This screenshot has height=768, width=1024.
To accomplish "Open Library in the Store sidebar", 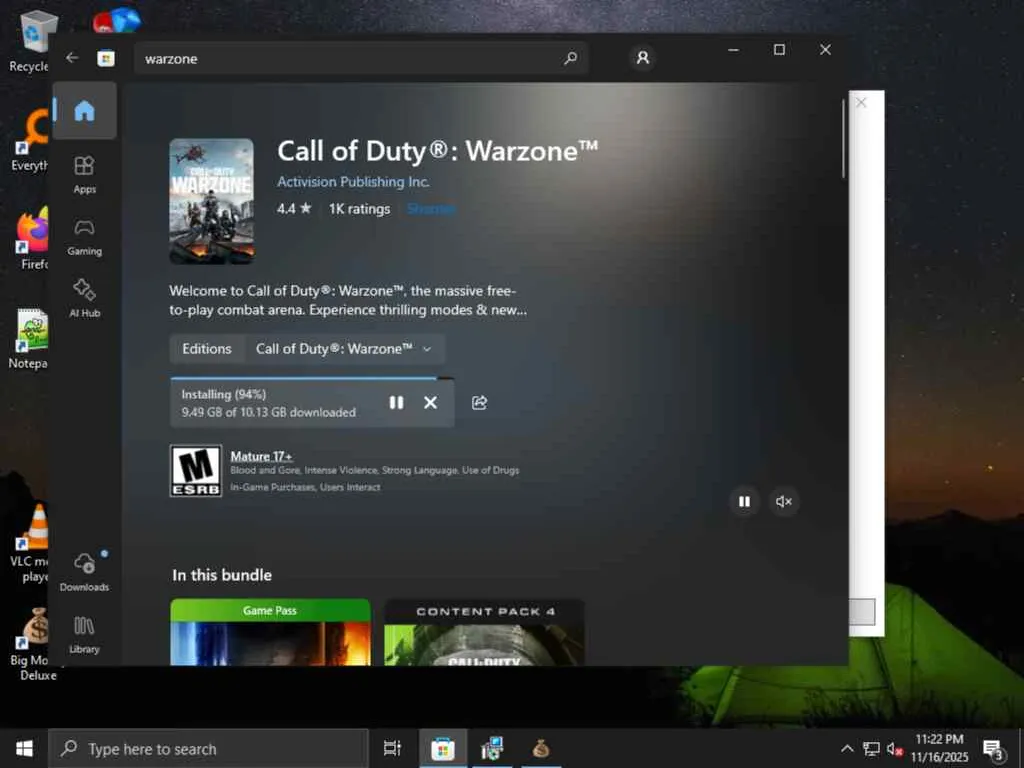I will point(85,634).
